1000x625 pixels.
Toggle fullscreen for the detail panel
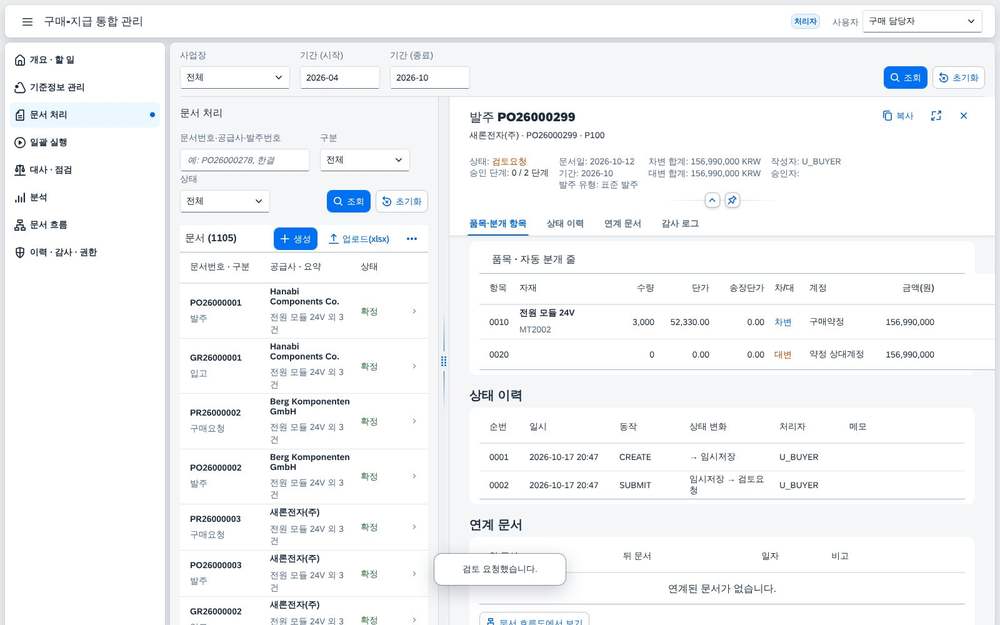click(x=936, y=116)
